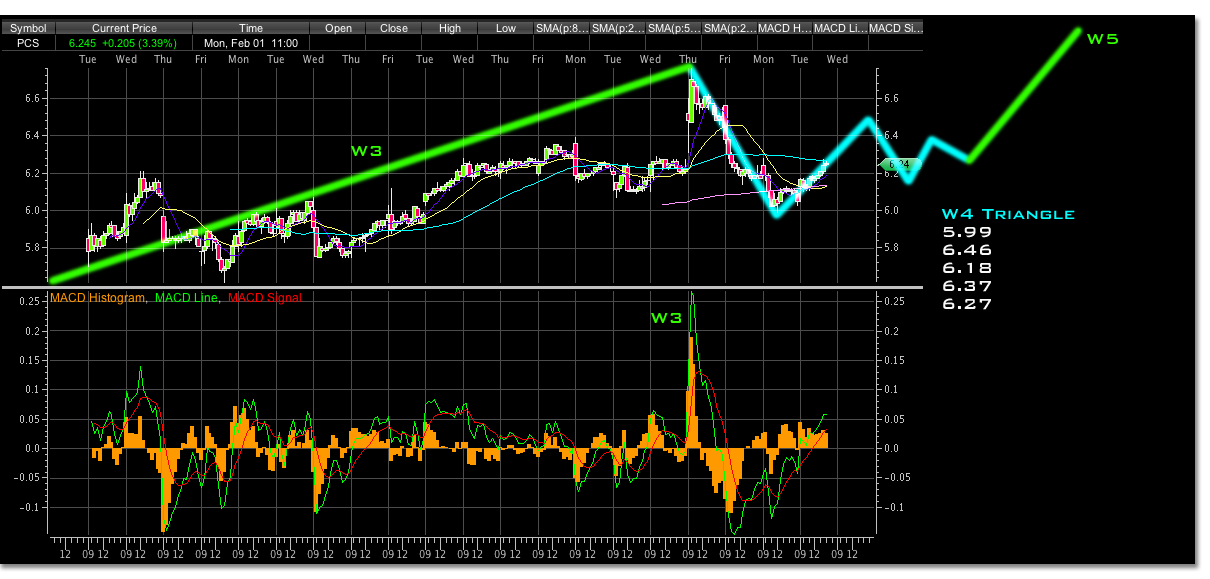This screenshot has height=579, width=1210.
Task: Click the SMA(p:5 column header
Action: [x=674, y=28]
